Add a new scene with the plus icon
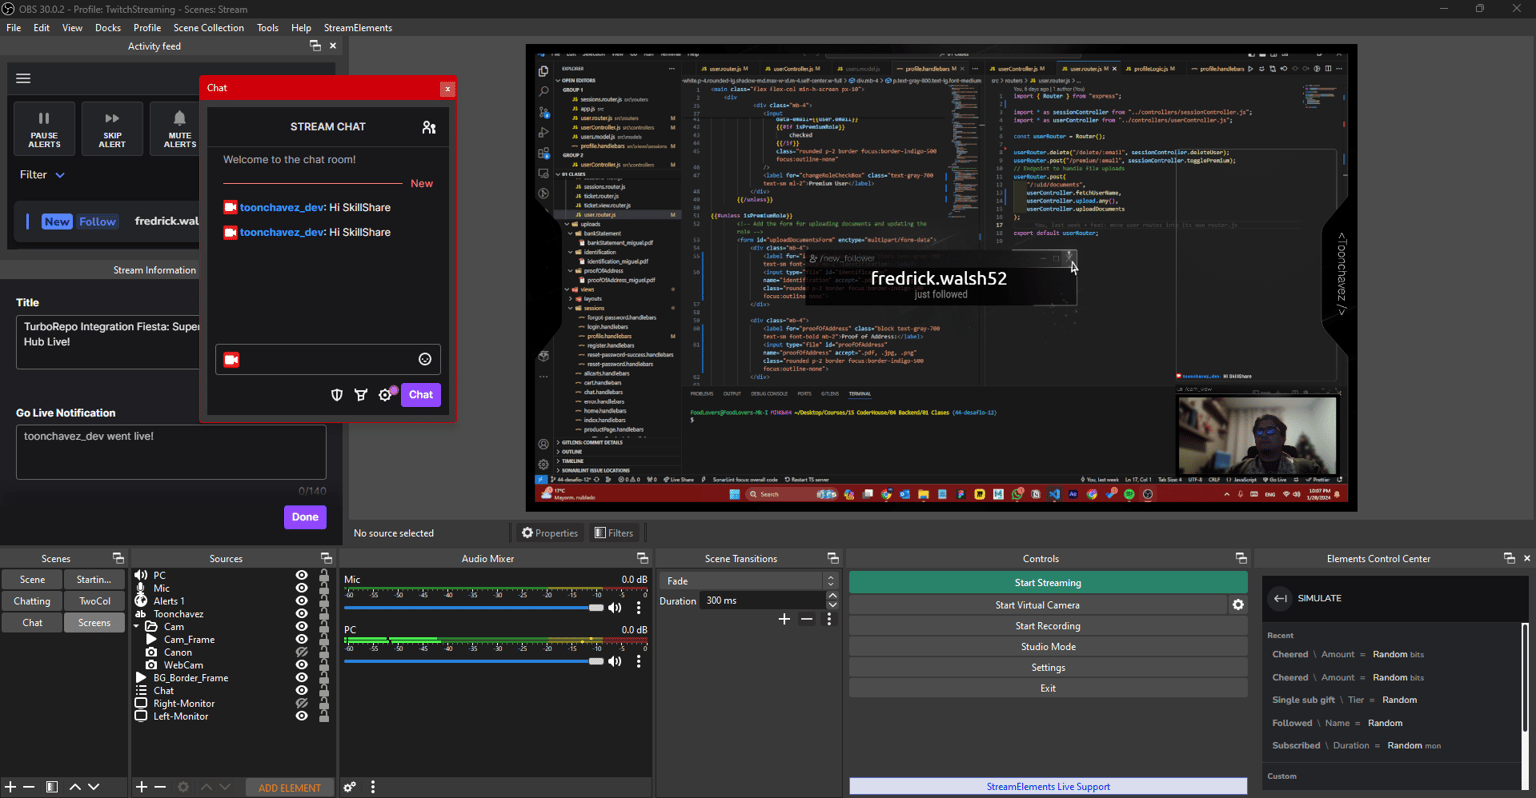Image resolution: width=1536 pixels, height=798 pixels. (x=10, y=787)
